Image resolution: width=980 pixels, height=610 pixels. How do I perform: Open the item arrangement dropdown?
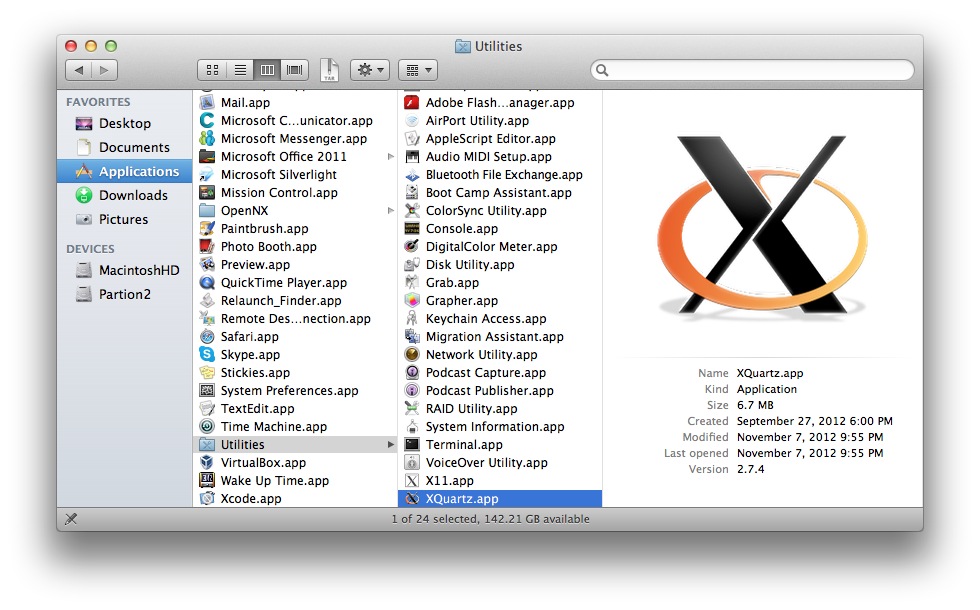point(417,70)
